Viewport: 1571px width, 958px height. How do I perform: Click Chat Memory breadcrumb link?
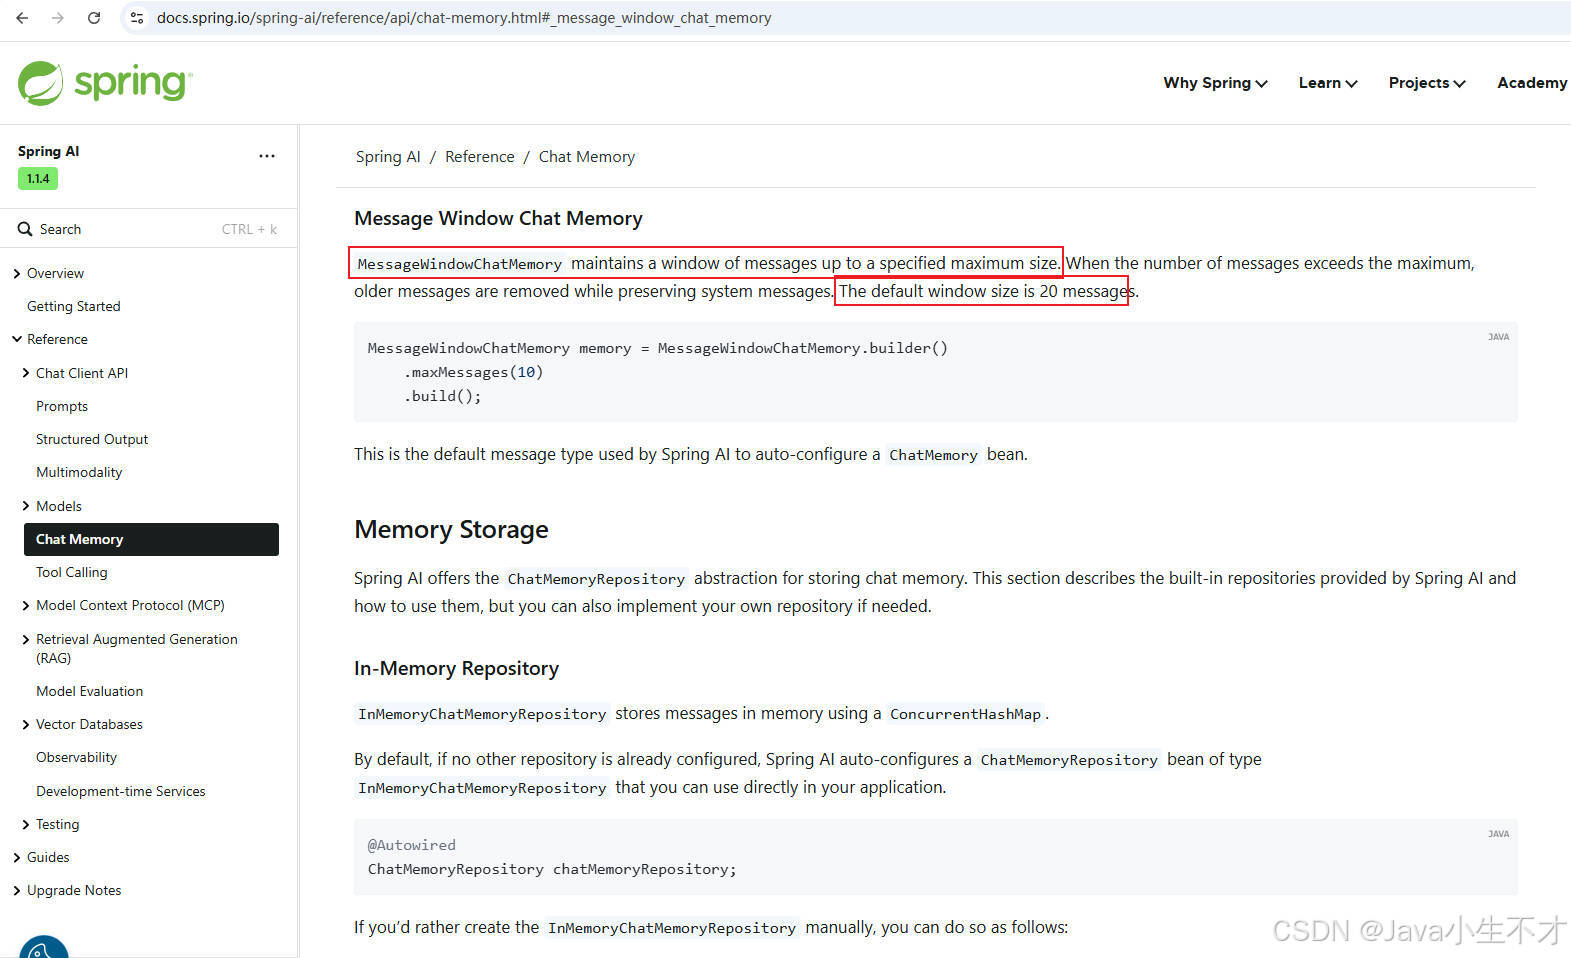pos(587,157)
